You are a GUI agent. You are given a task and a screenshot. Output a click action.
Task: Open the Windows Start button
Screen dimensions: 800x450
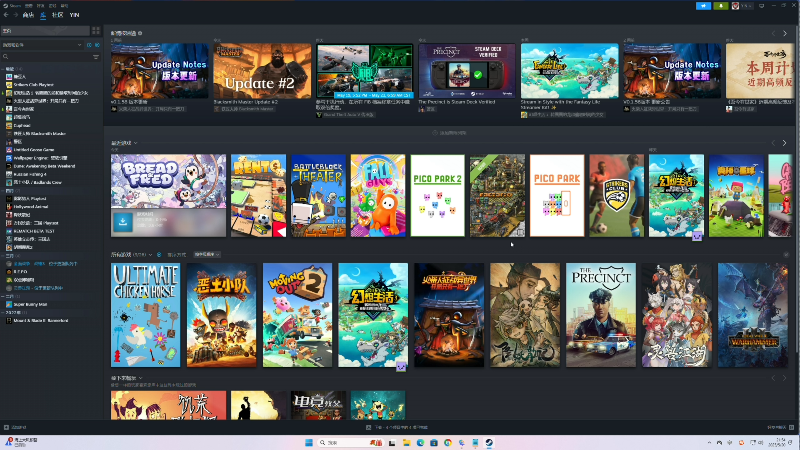(x=309, y=442)
